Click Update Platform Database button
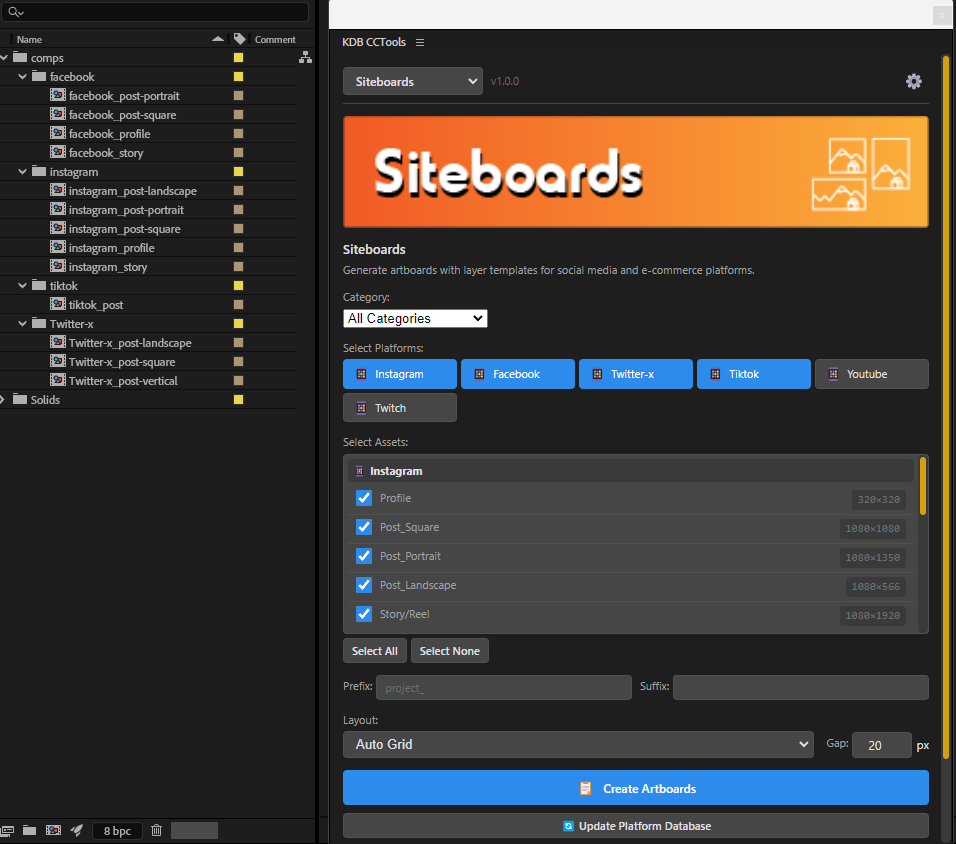Screen dimensions: 956x844 (x=636, y=826)
